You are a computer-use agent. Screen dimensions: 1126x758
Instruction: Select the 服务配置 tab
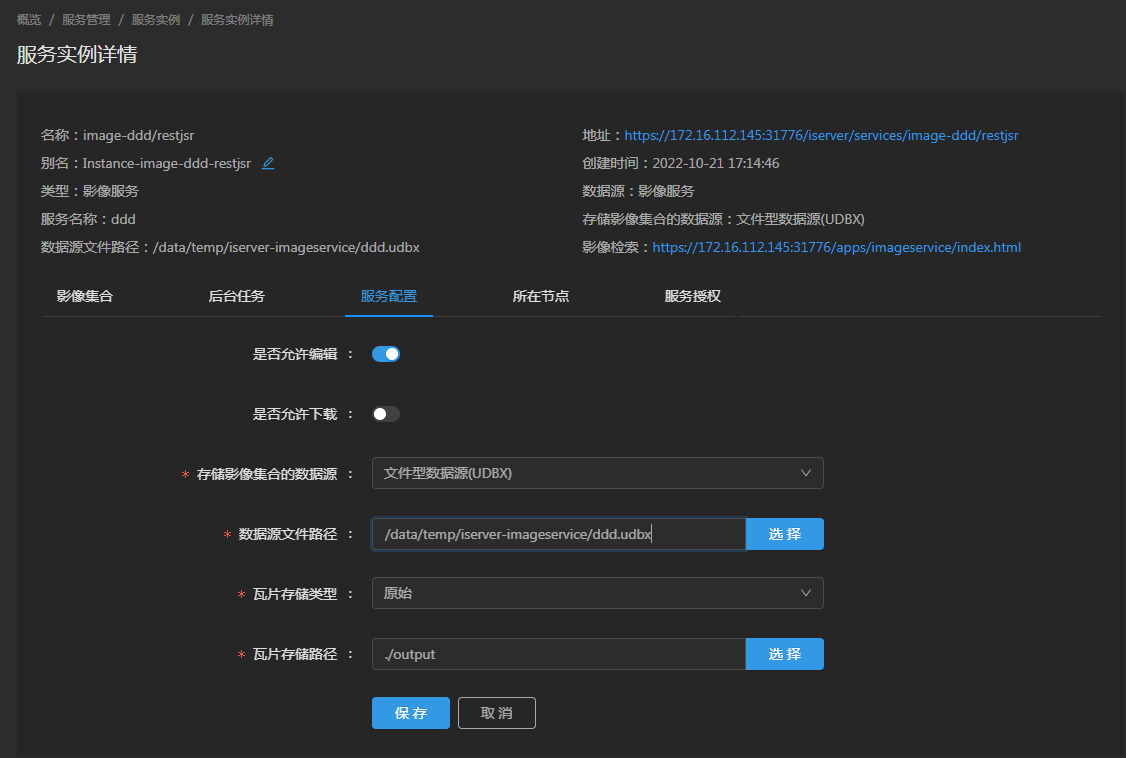tap(388, 296)
